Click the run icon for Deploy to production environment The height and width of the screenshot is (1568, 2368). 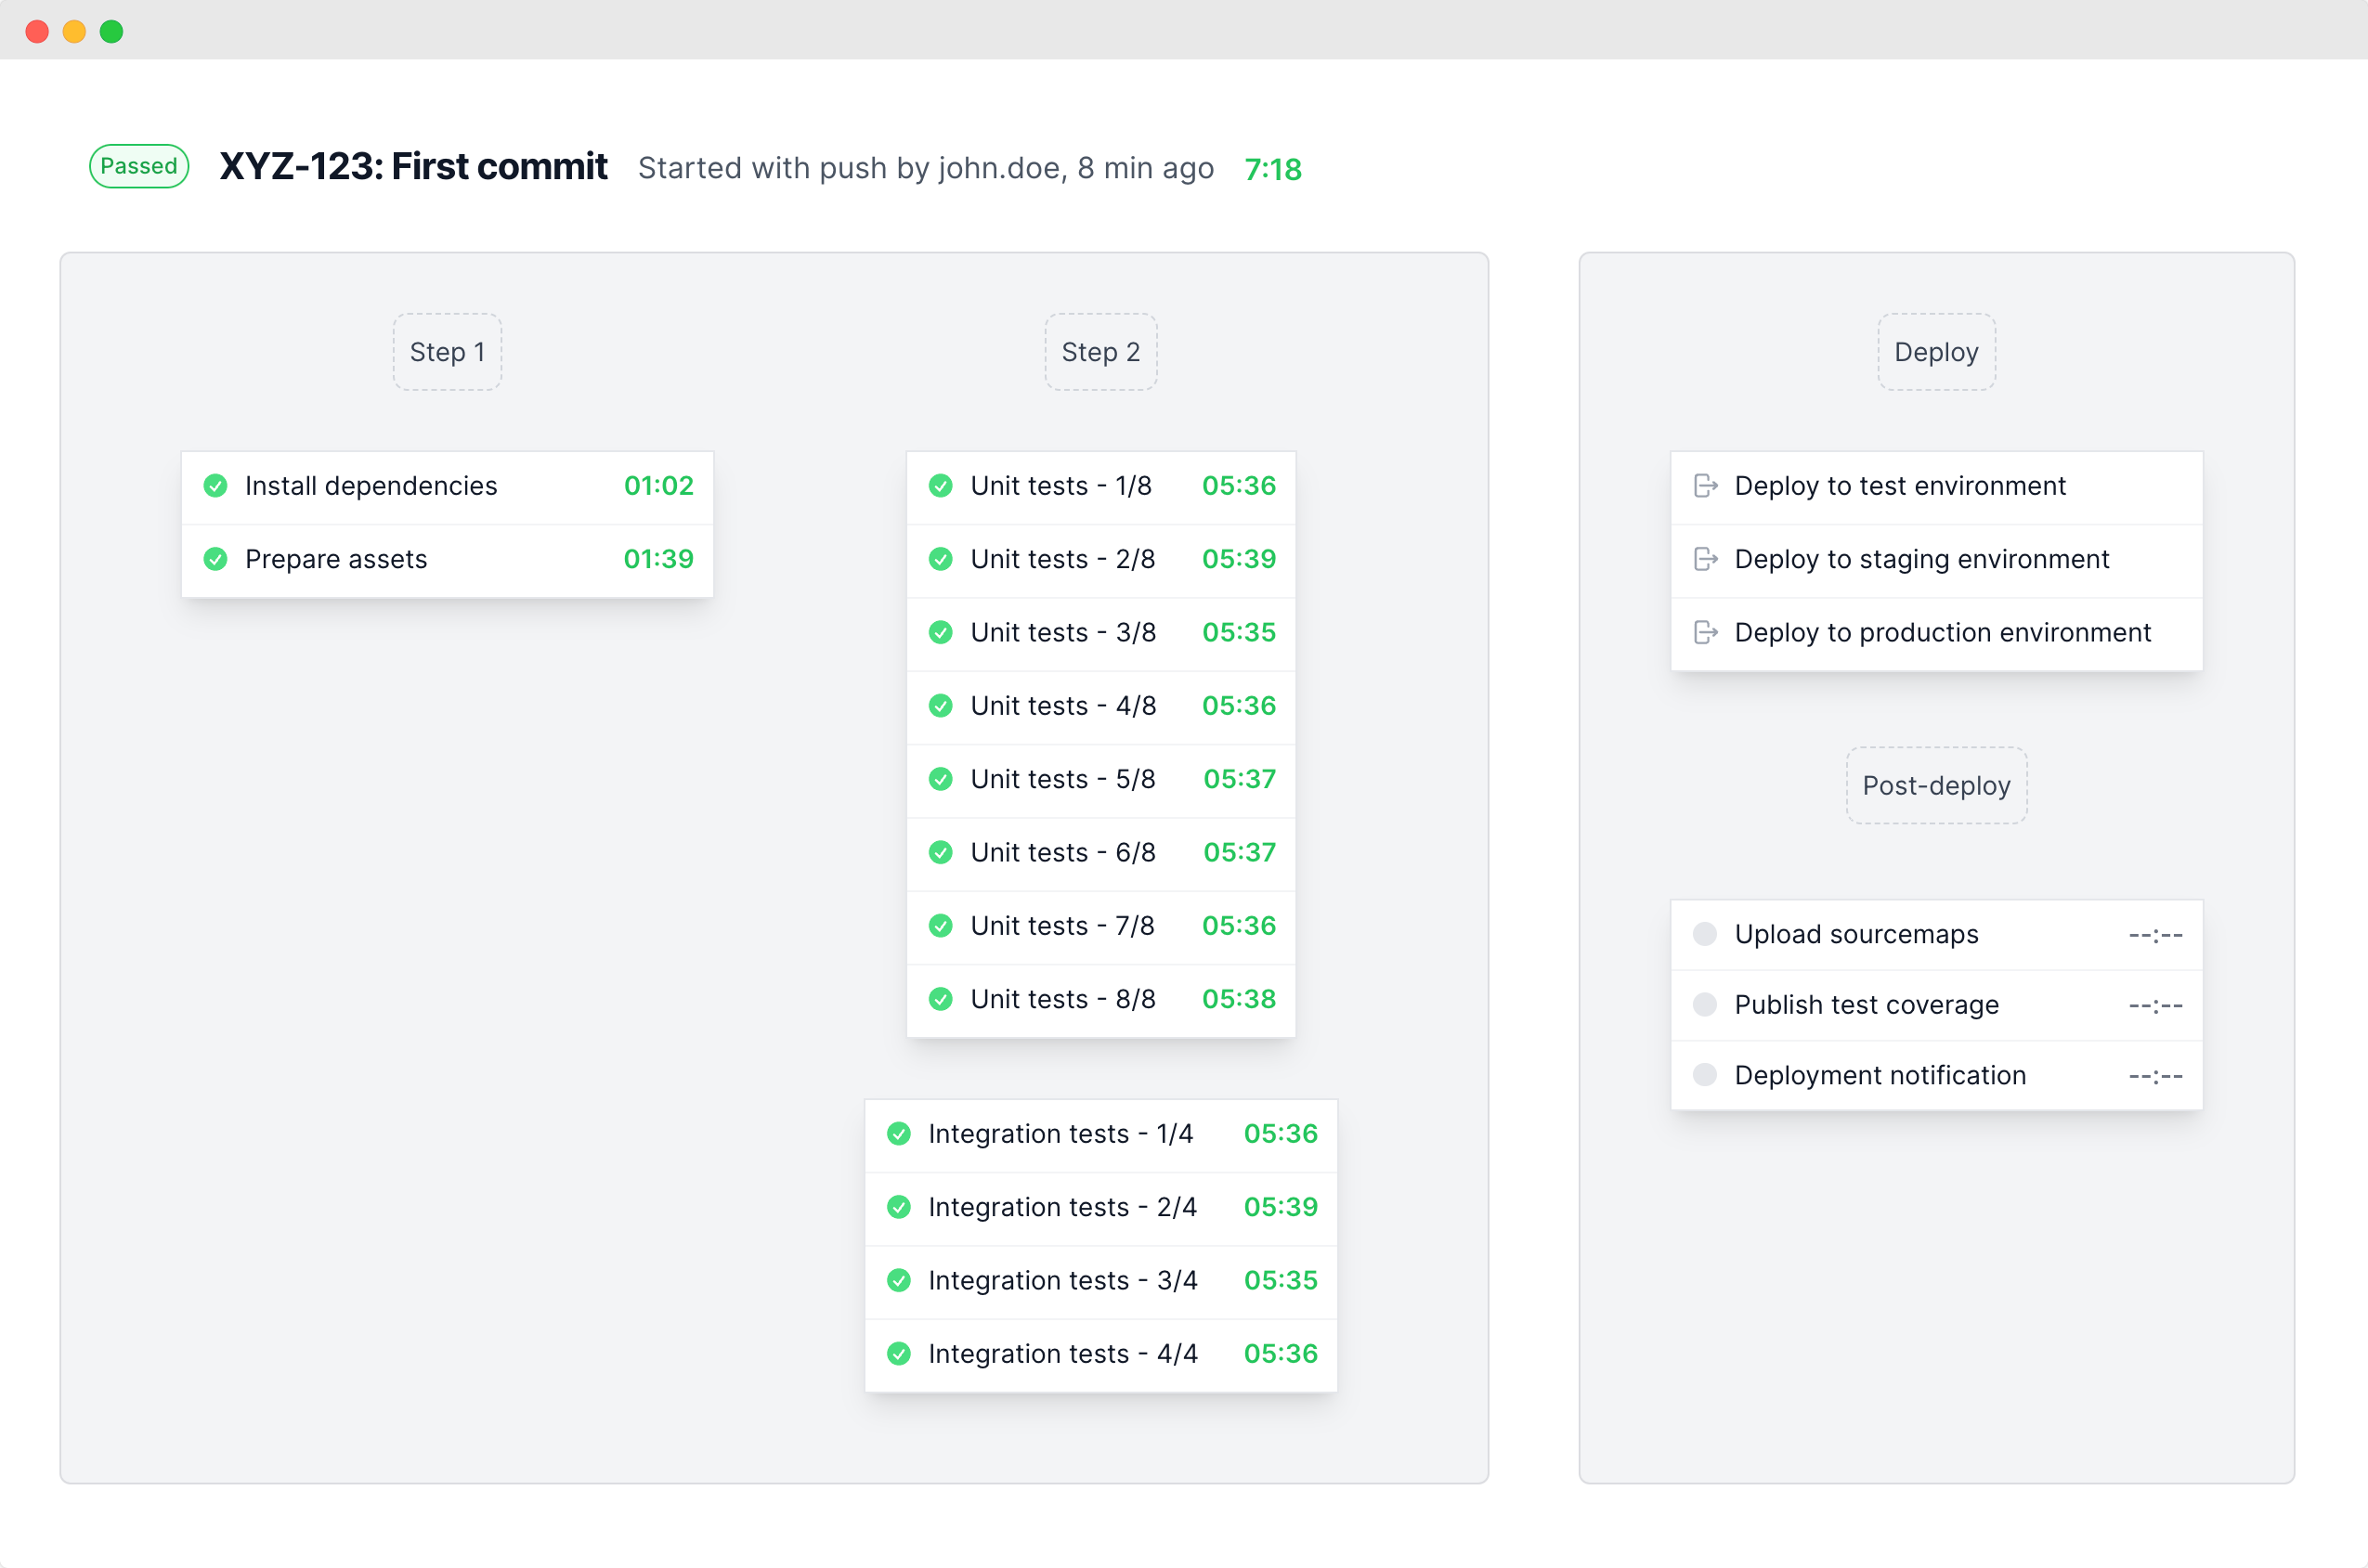click(1705, 632)
